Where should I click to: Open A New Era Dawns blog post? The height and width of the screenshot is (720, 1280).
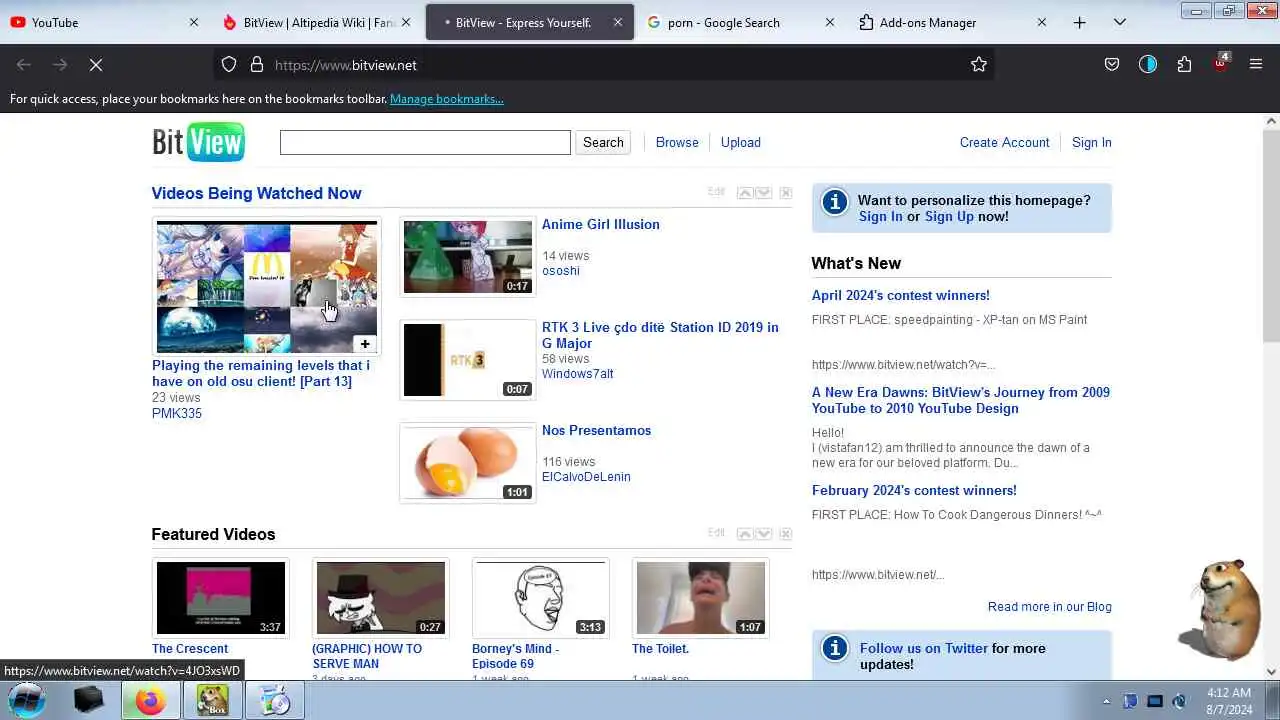pyautogui.click(x=961, y=400)
